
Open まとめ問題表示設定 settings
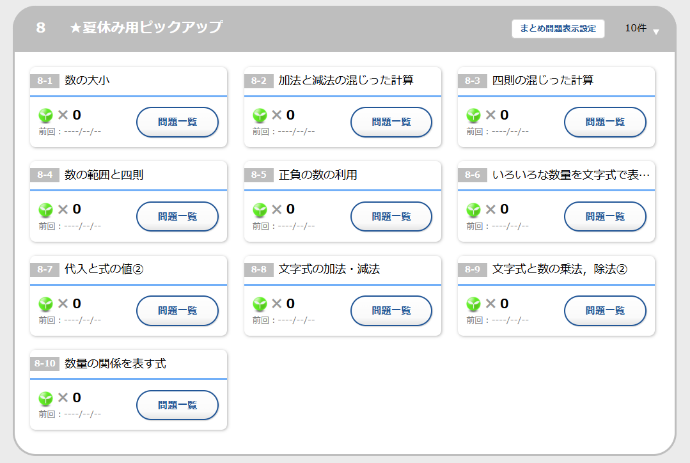click(558, 29)
